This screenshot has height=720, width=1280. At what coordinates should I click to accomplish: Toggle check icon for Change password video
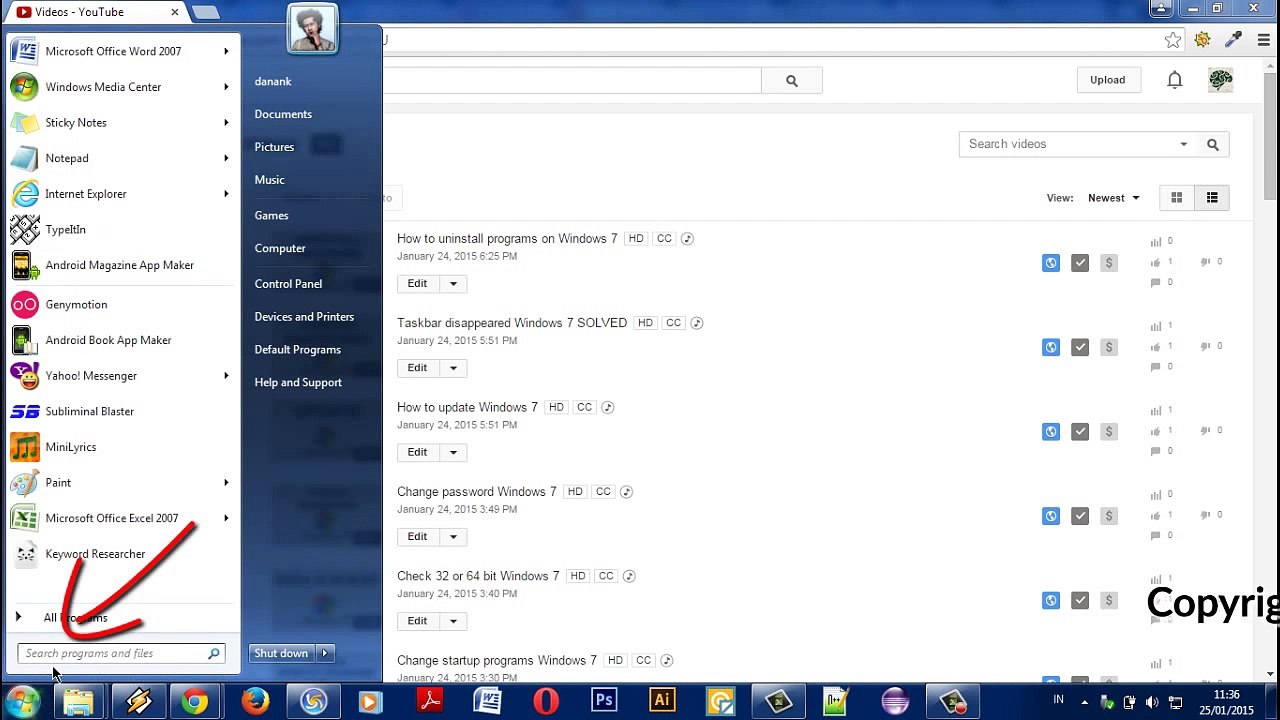click(x=1080, y=516)
